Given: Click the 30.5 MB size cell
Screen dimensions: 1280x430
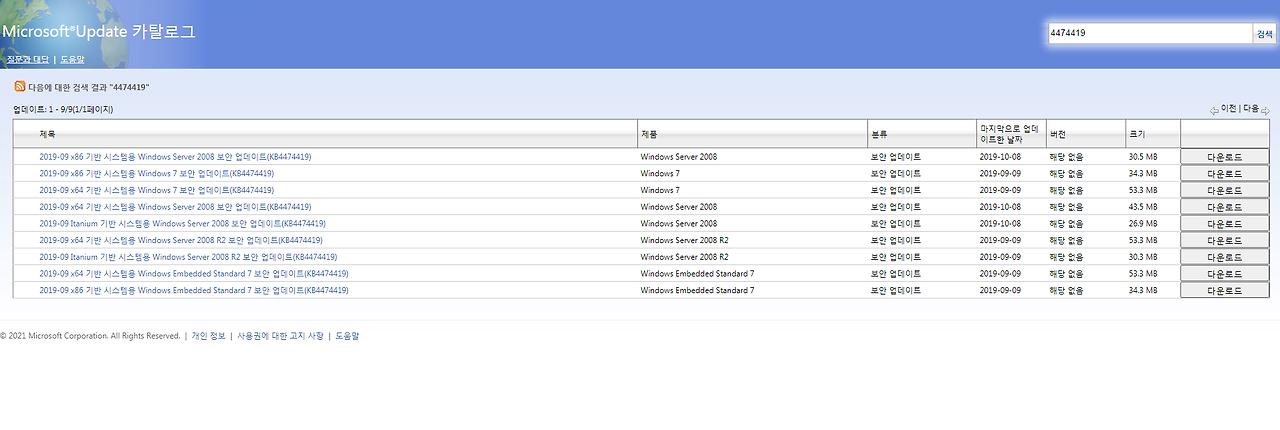Looking at the screenshot, I should pos(1143,157).
